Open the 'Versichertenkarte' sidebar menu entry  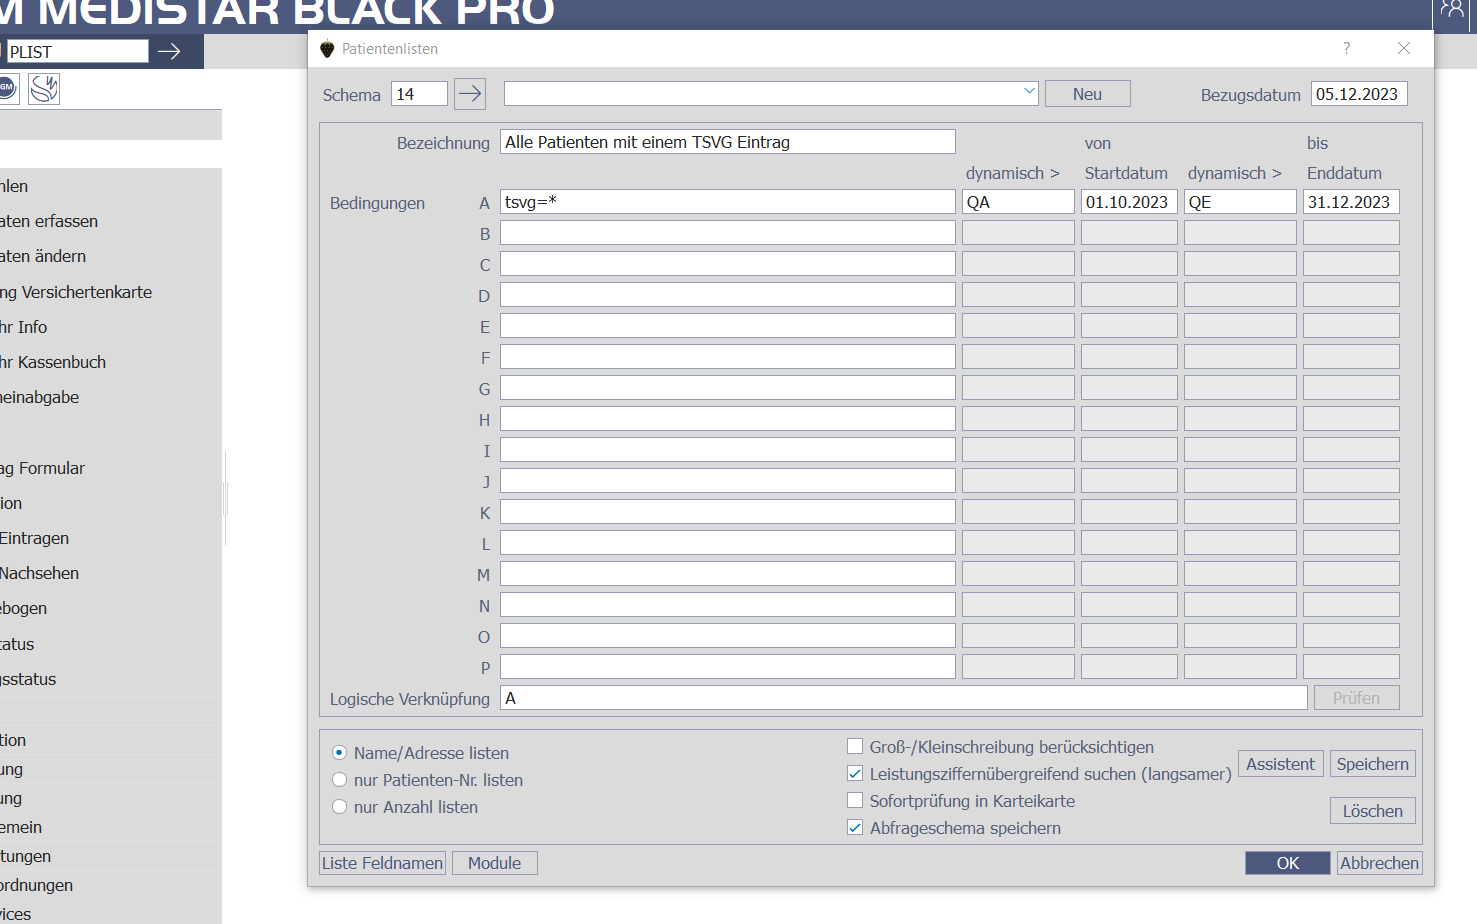pyautogui.click(x=78, y=292)
